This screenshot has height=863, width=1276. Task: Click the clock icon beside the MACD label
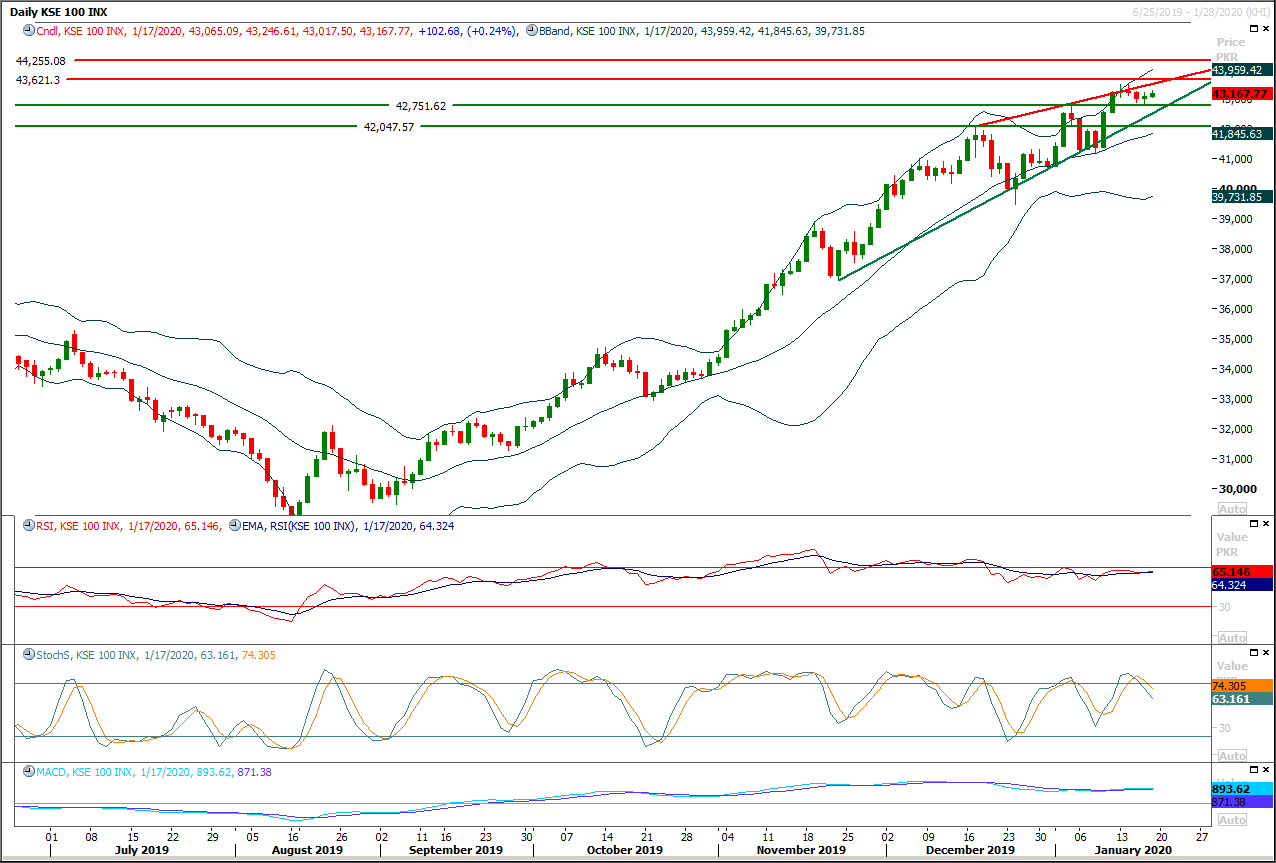(x=28, y=772)
